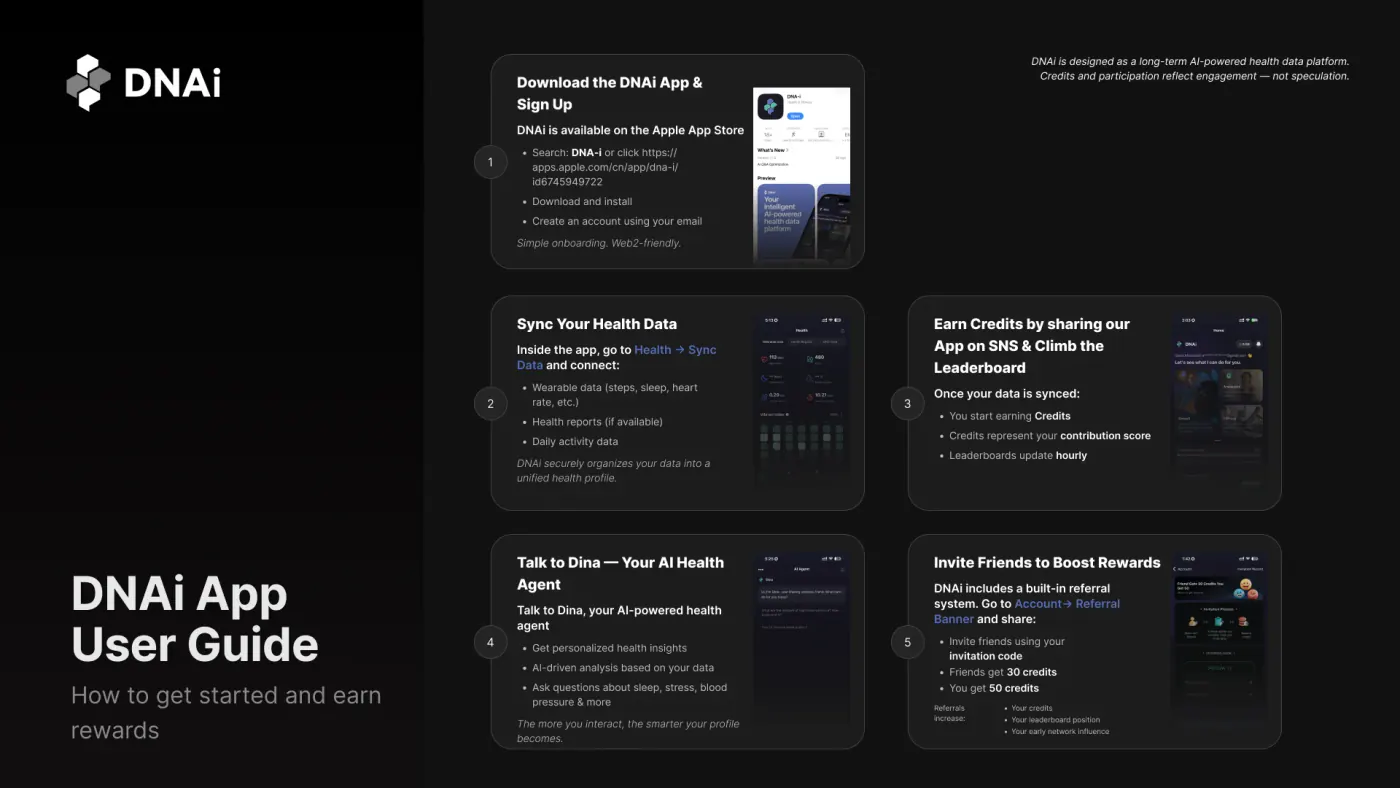Click "Your early network influence" item
Image resolution: width=1400 pixels, height=788 pixels.
pos(1060,732)
